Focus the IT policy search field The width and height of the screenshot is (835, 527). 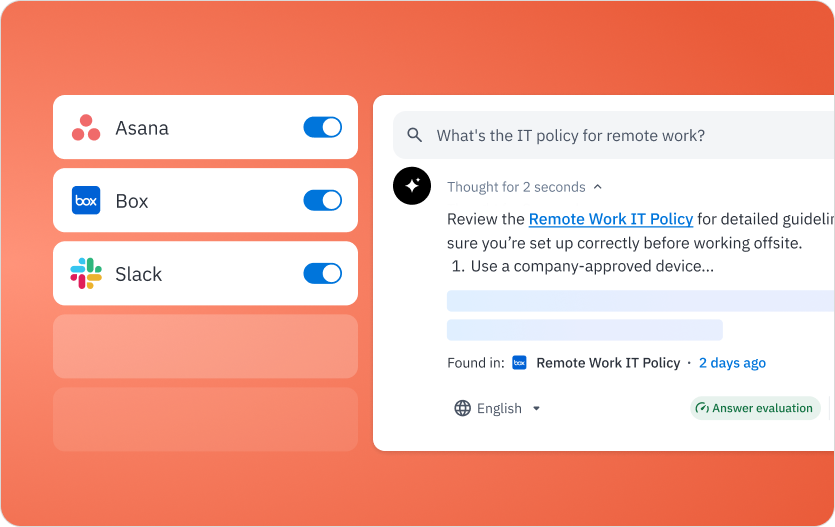point(620,136)
